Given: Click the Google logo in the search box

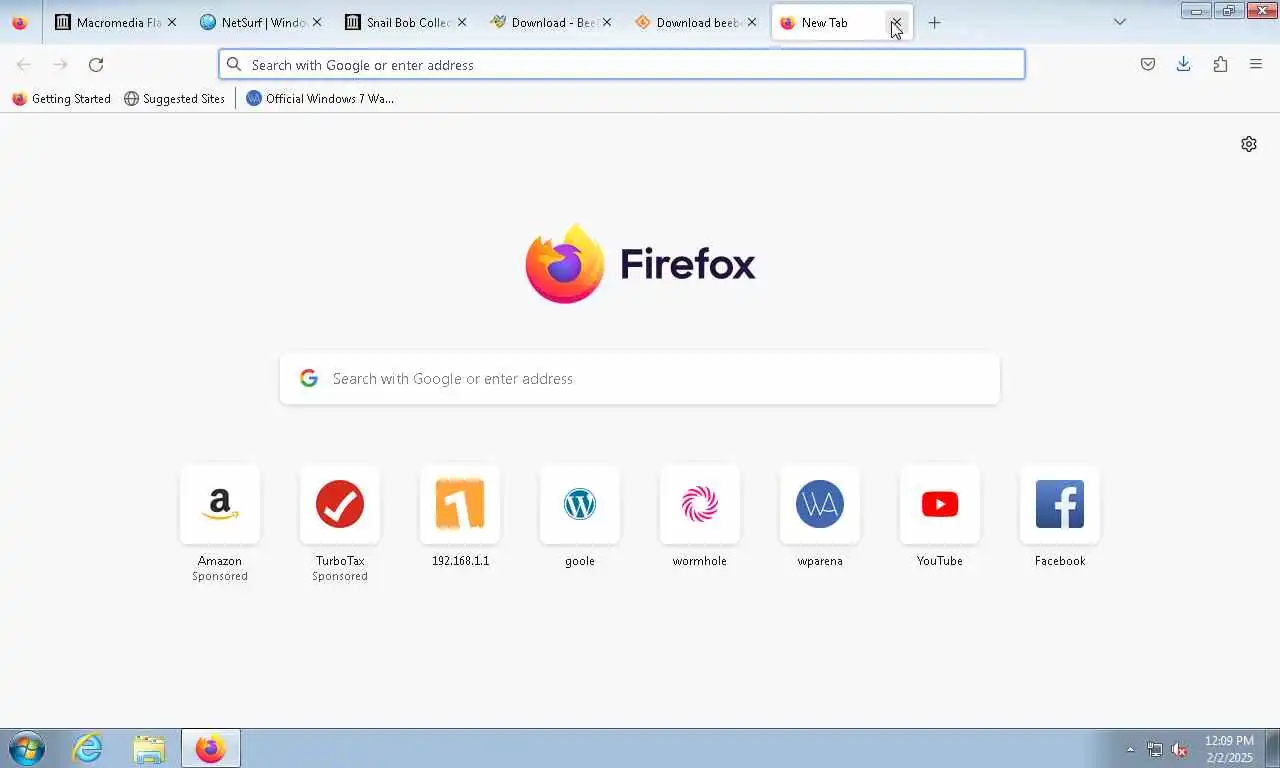Looking at the screenshot, I should [309, 378].
